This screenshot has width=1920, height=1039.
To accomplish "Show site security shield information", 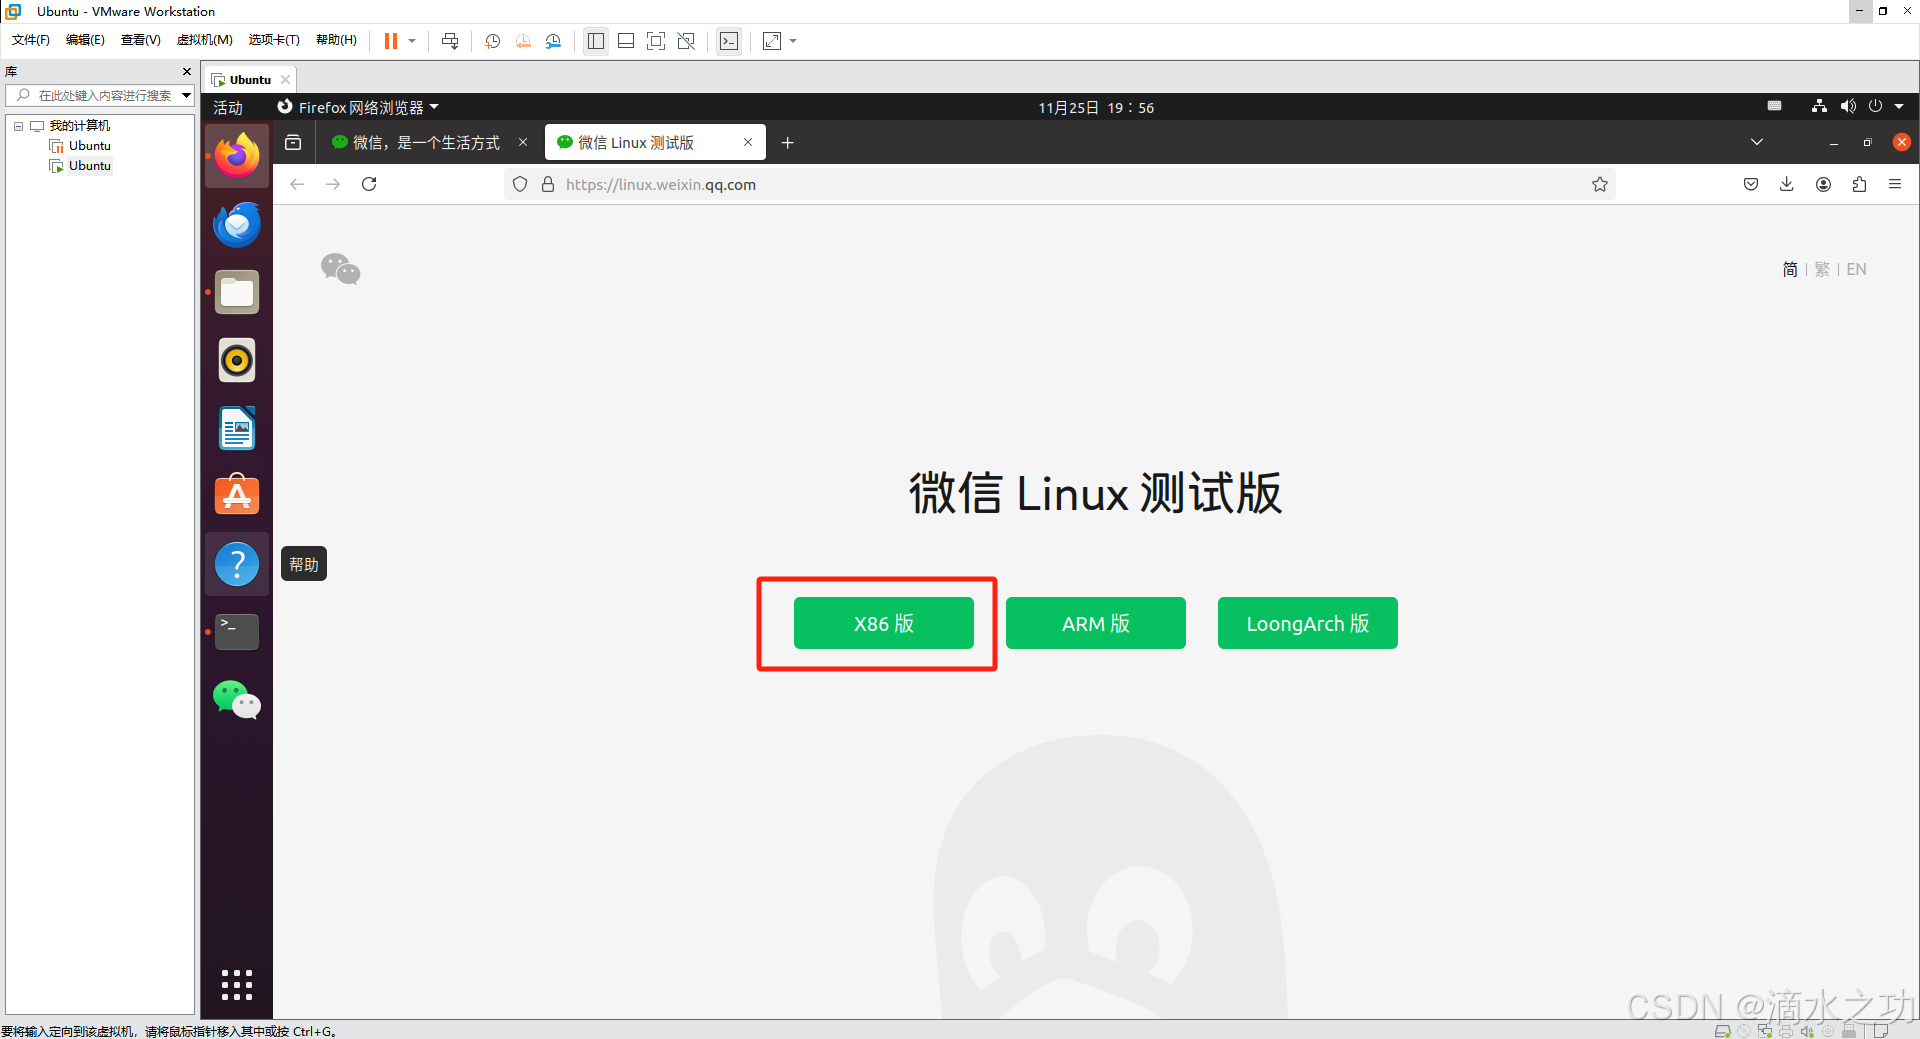I will coord(520,184).
